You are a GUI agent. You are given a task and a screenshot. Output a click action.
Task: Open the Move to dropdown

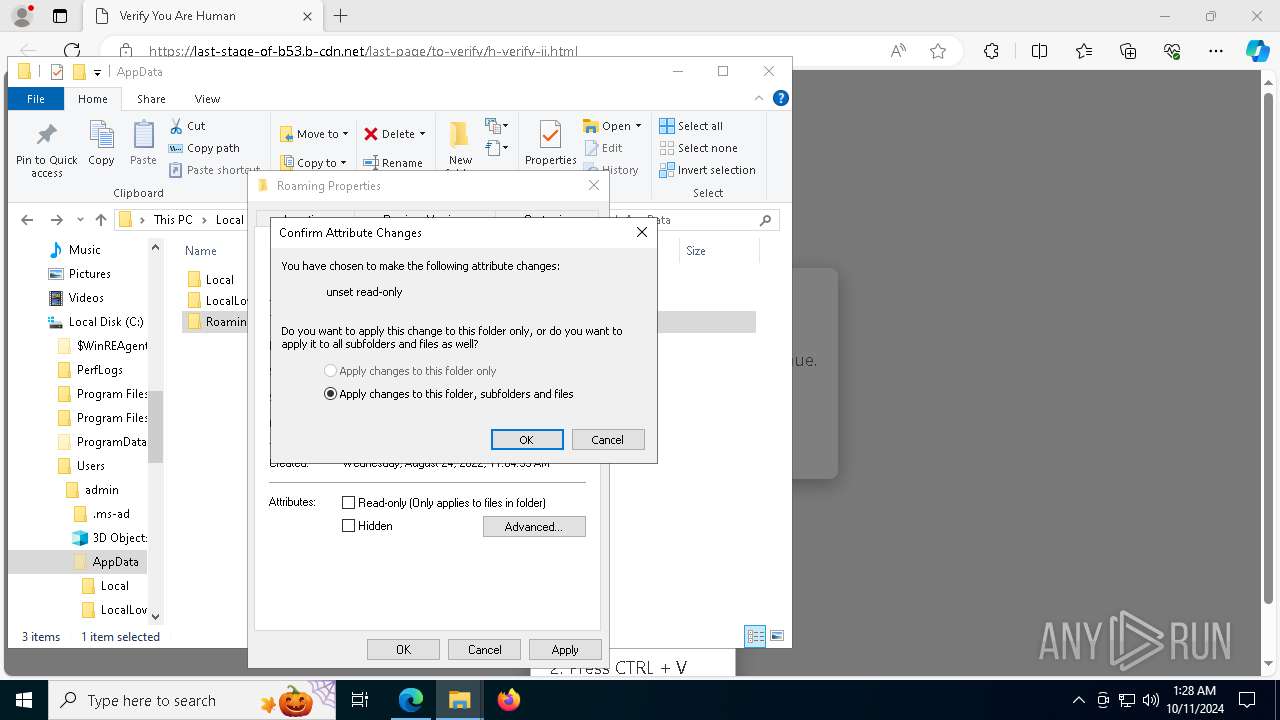pyautogui.click(x=314, y=134)
